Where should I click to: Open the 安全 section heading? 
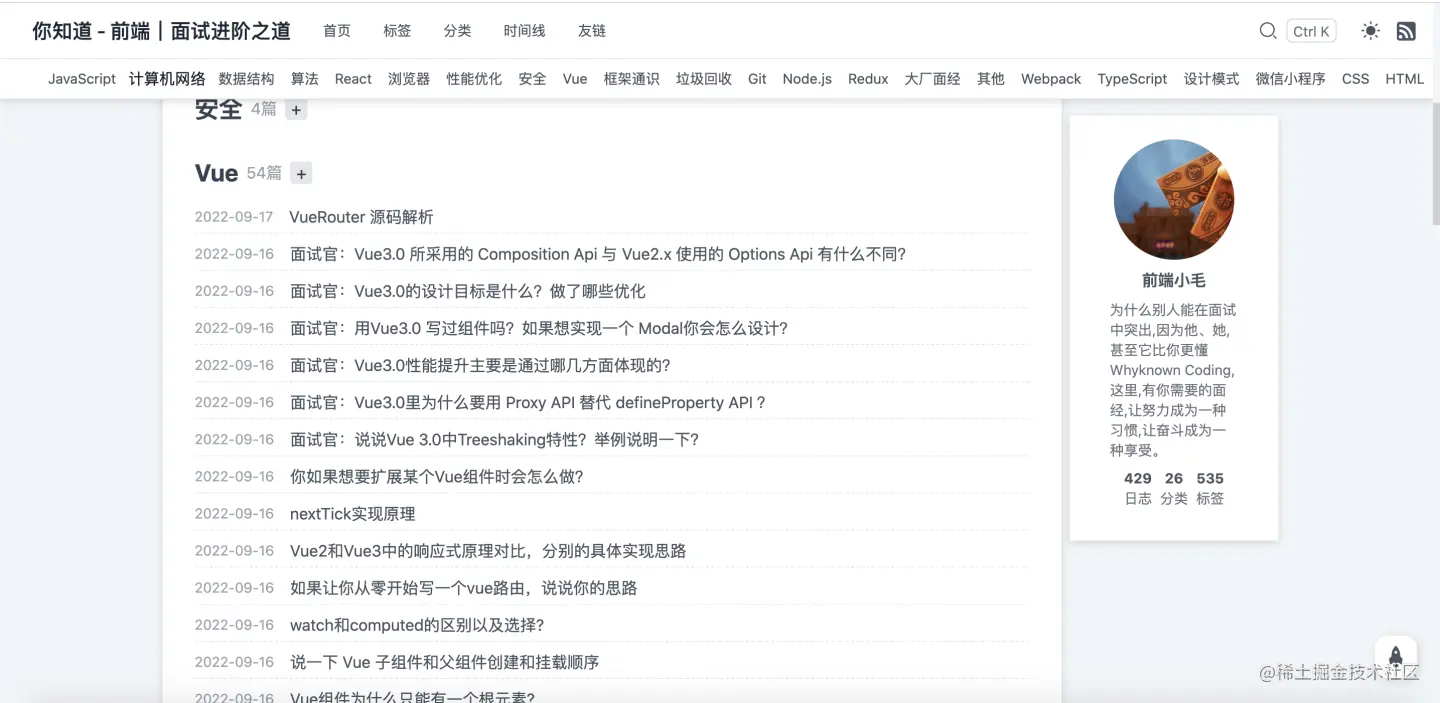(x=219, y=109)
